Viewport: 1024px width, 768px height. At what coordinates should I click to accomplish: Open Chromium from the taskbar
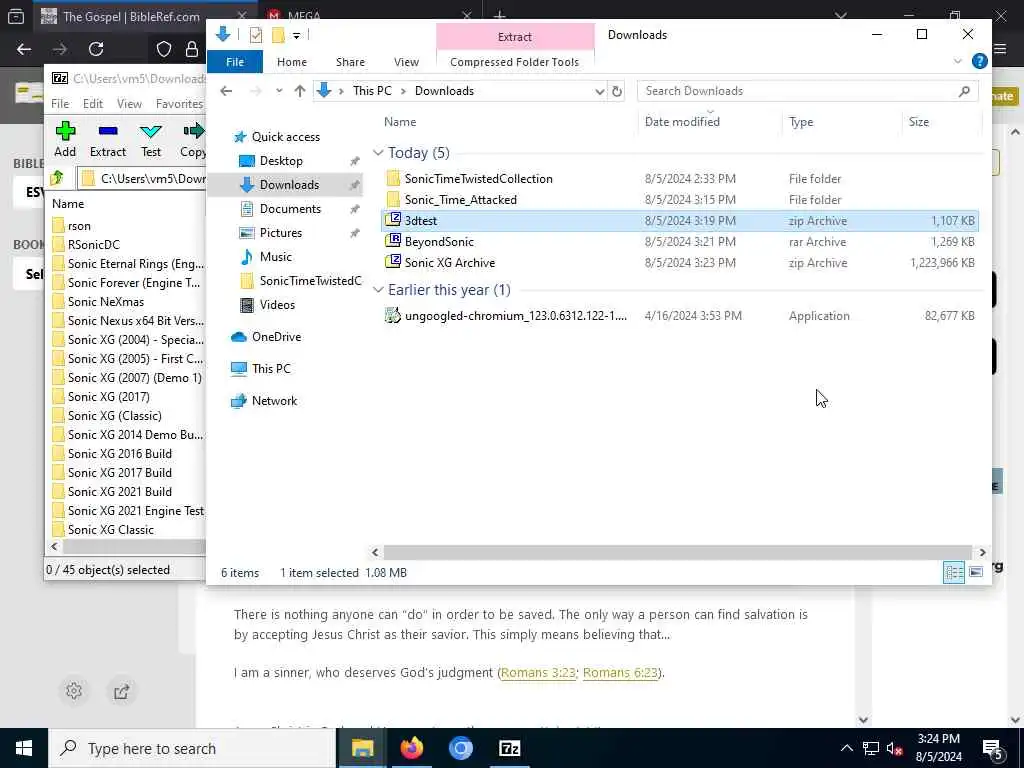pos(460,748)
